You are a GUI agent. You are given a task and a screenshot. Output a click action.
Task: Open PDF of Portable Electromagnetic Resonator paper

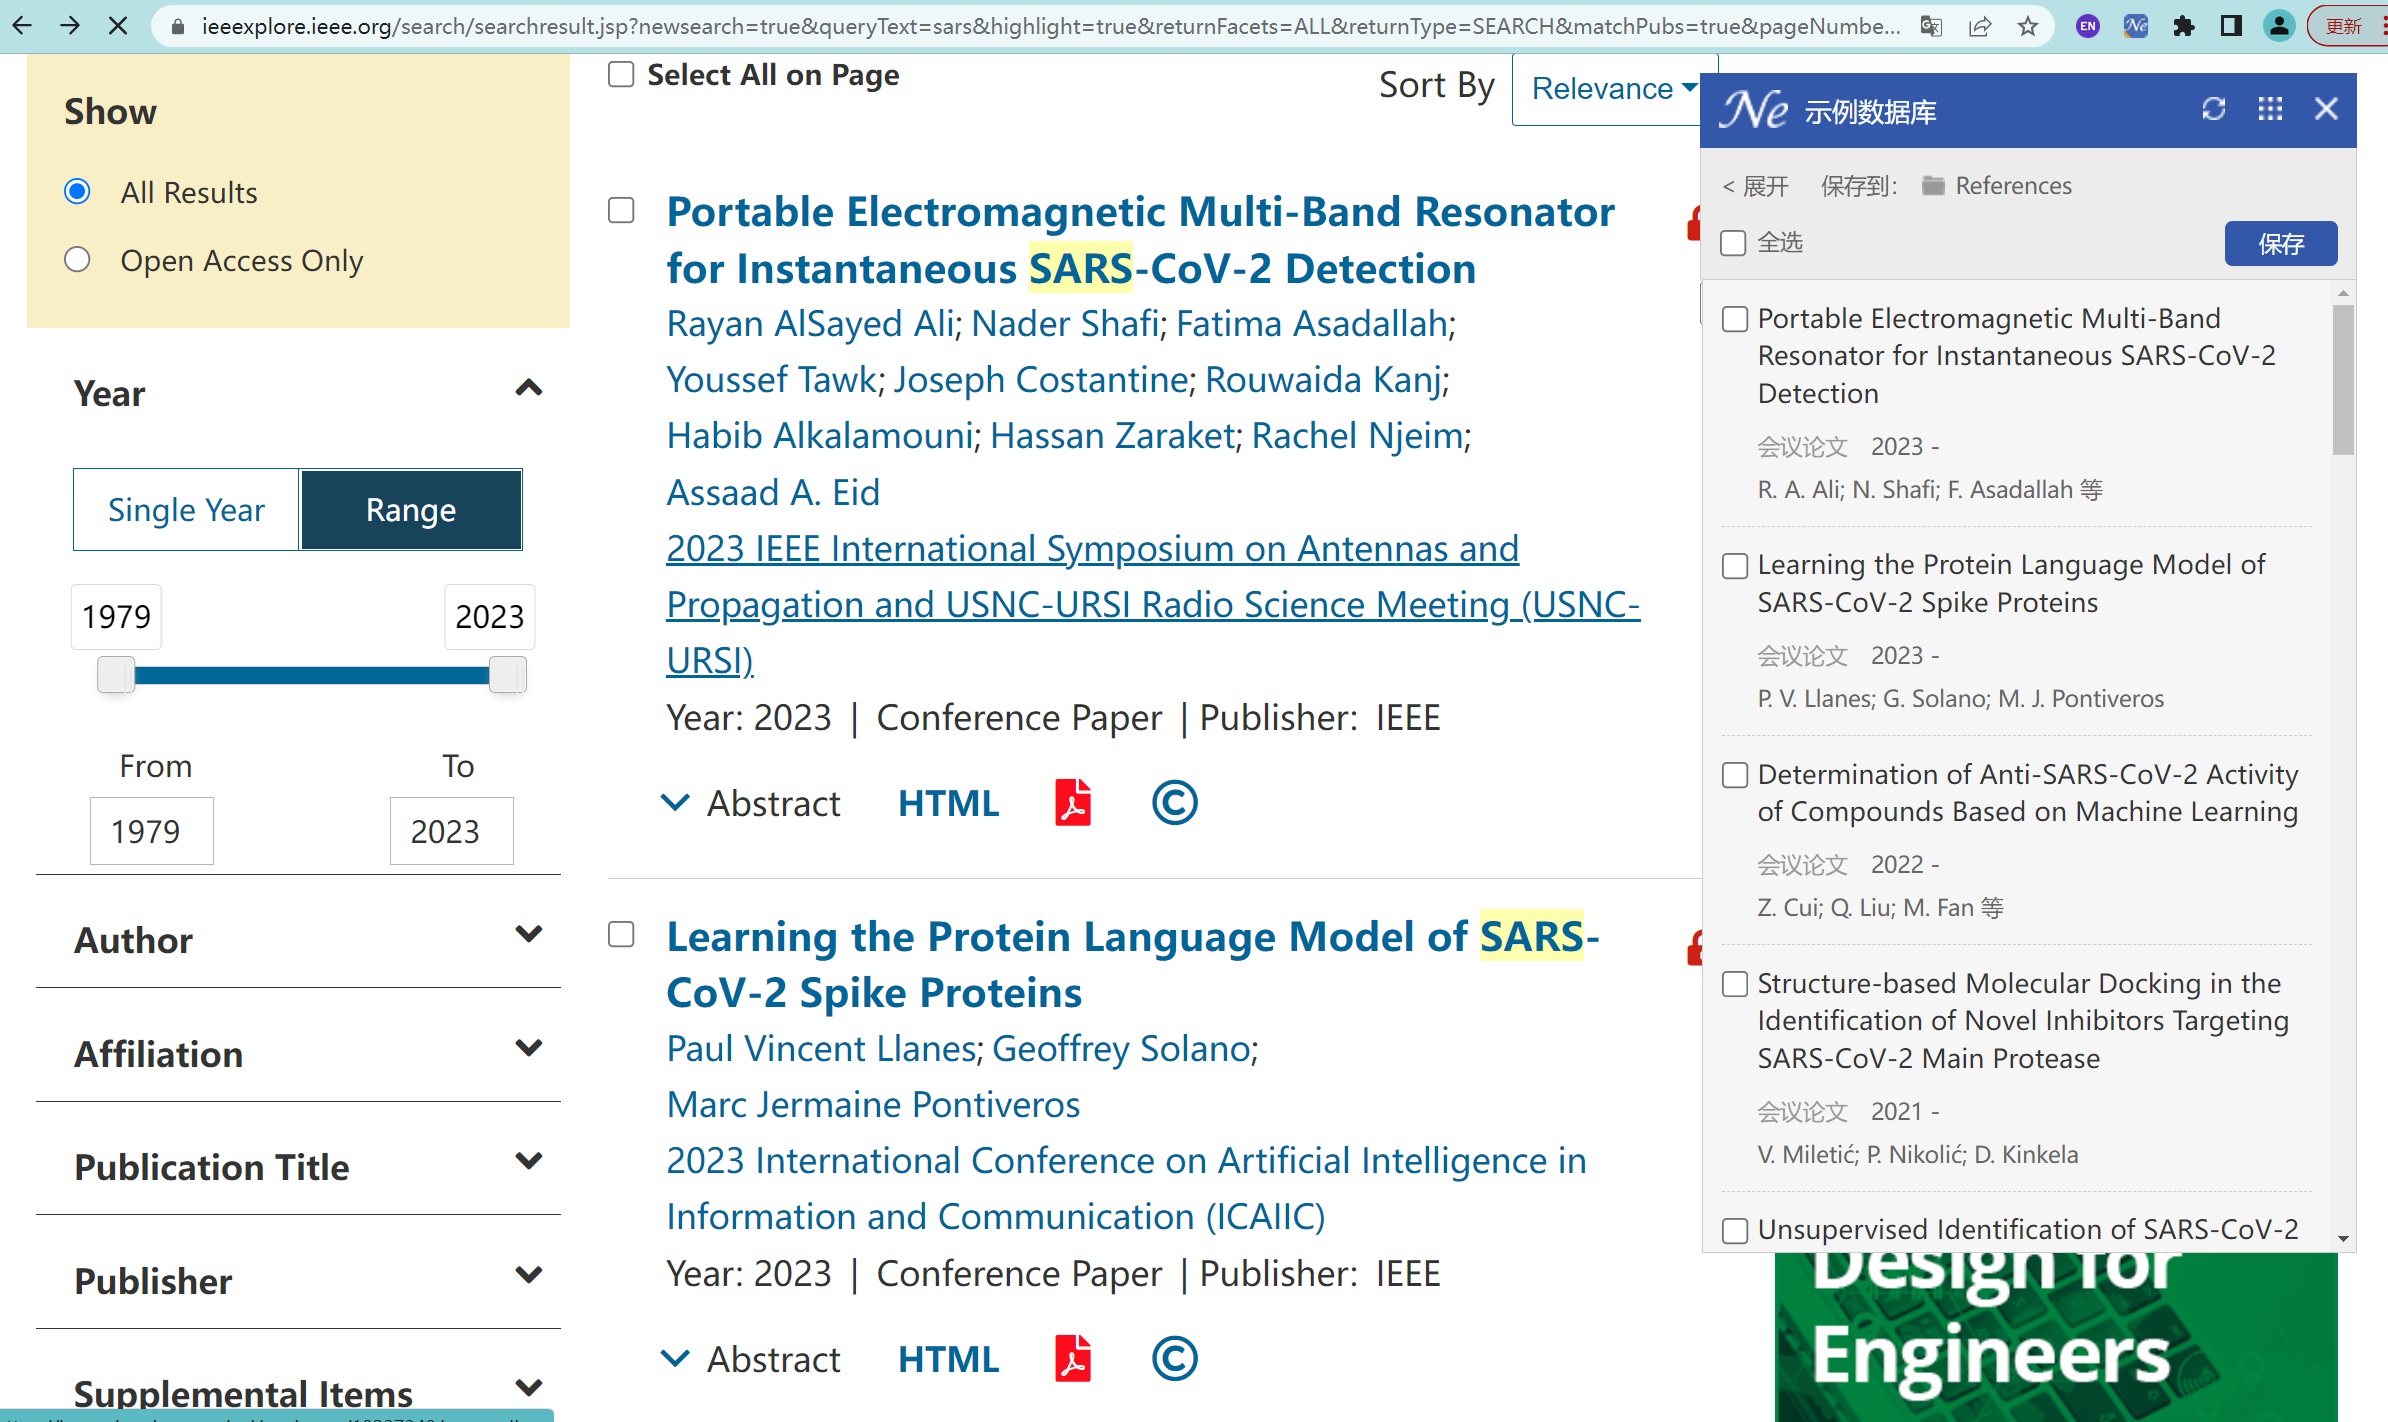click(1073, 802)
